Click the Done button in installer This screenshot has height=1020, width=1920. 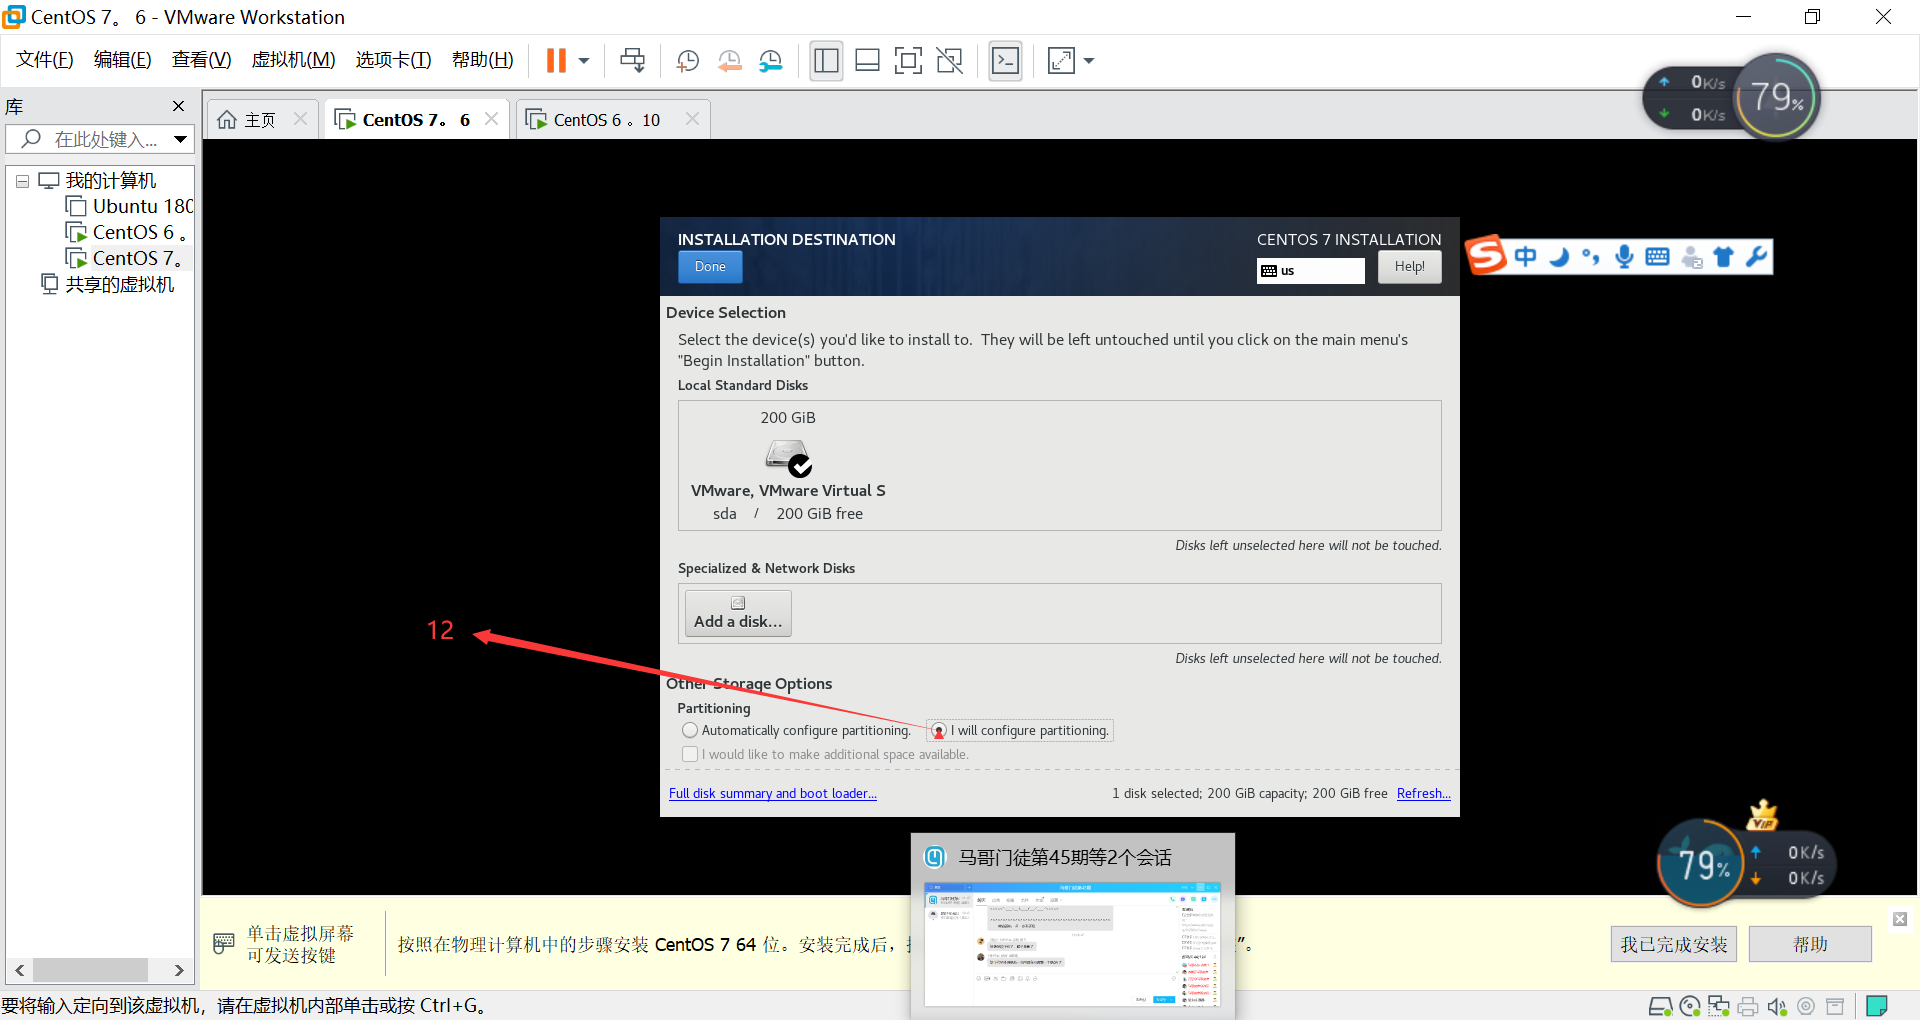pyautogui.click(x=710, y=267)
